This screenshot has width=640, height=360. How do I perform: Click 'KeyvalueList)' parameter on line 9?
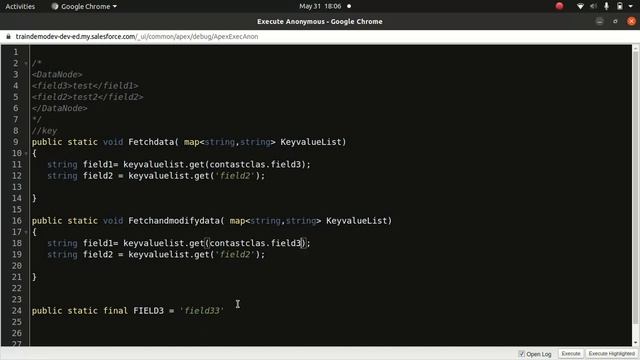coord(313,142)
